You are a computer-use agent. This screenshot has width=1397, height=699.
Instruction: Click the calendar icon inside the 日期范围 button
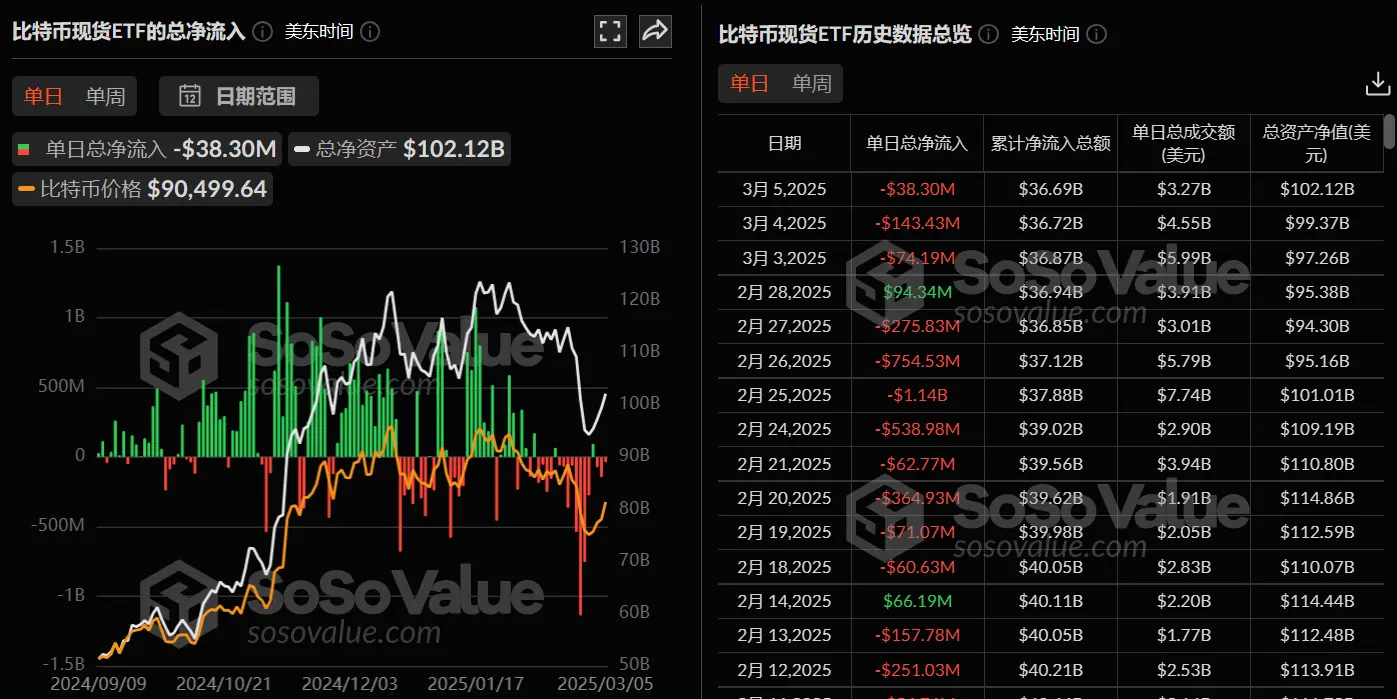point(190,96)
